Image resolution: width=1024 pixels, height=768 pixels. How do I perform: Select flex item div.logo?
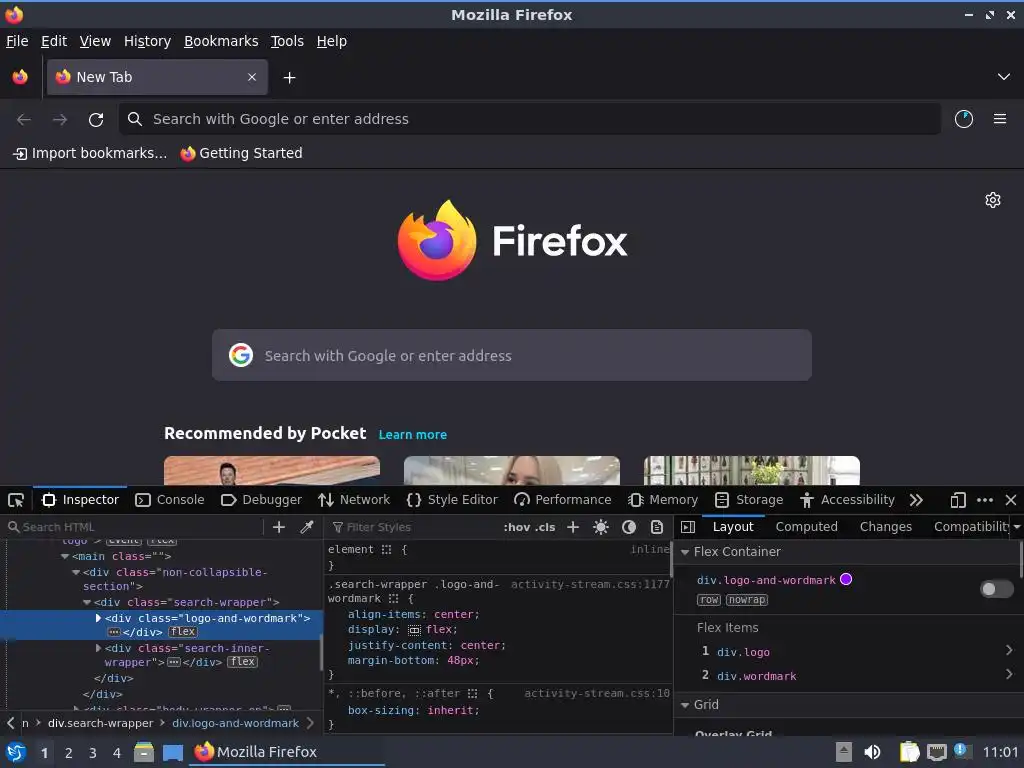743,652
